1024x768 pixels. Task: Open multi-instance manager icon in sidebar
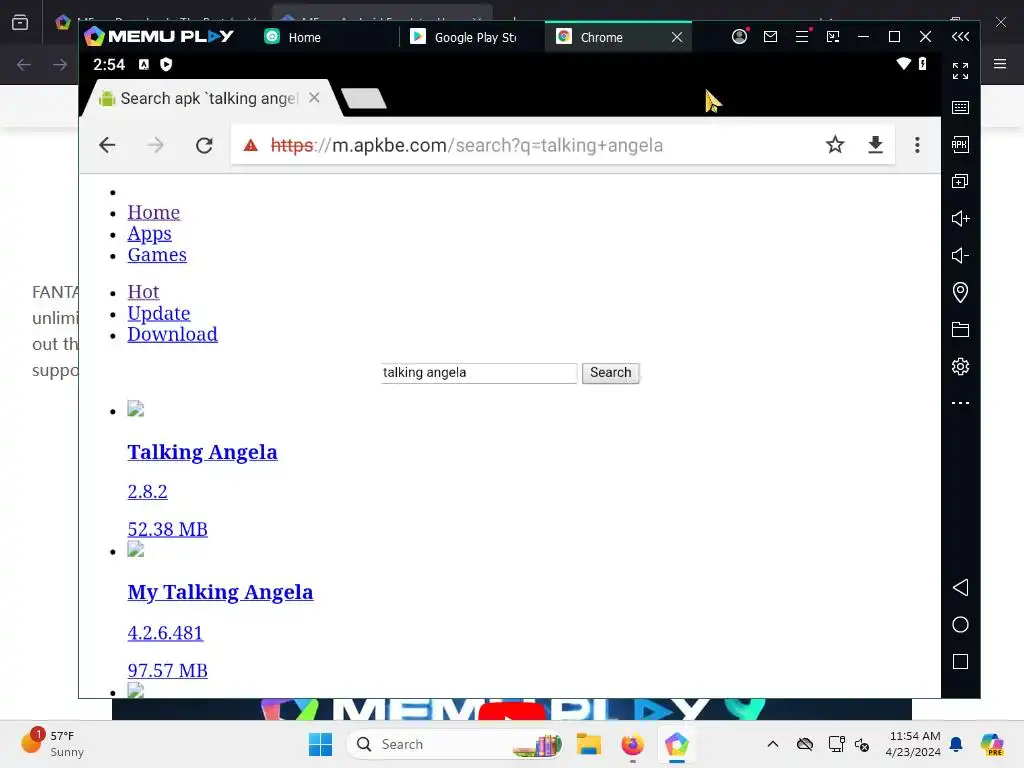click(x=960, y=181)
